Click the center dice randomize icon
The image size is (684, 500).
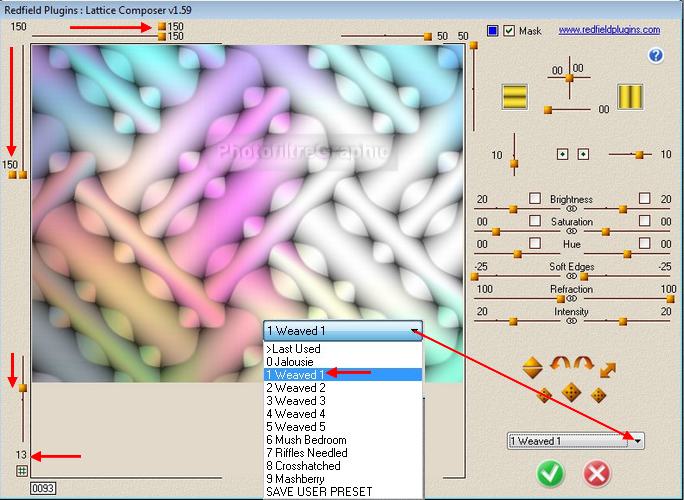(x=571, y=393)
